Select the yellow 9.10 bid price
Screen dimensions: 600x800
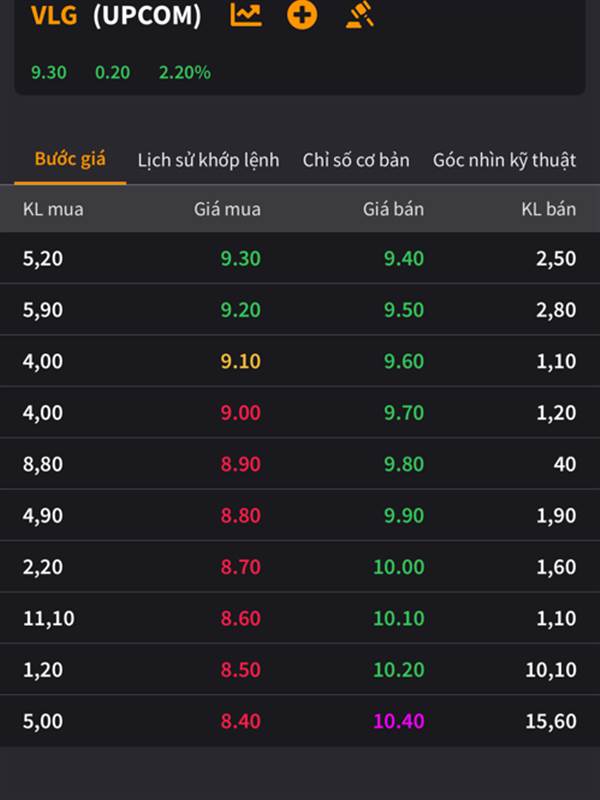[x=240, y=361]
